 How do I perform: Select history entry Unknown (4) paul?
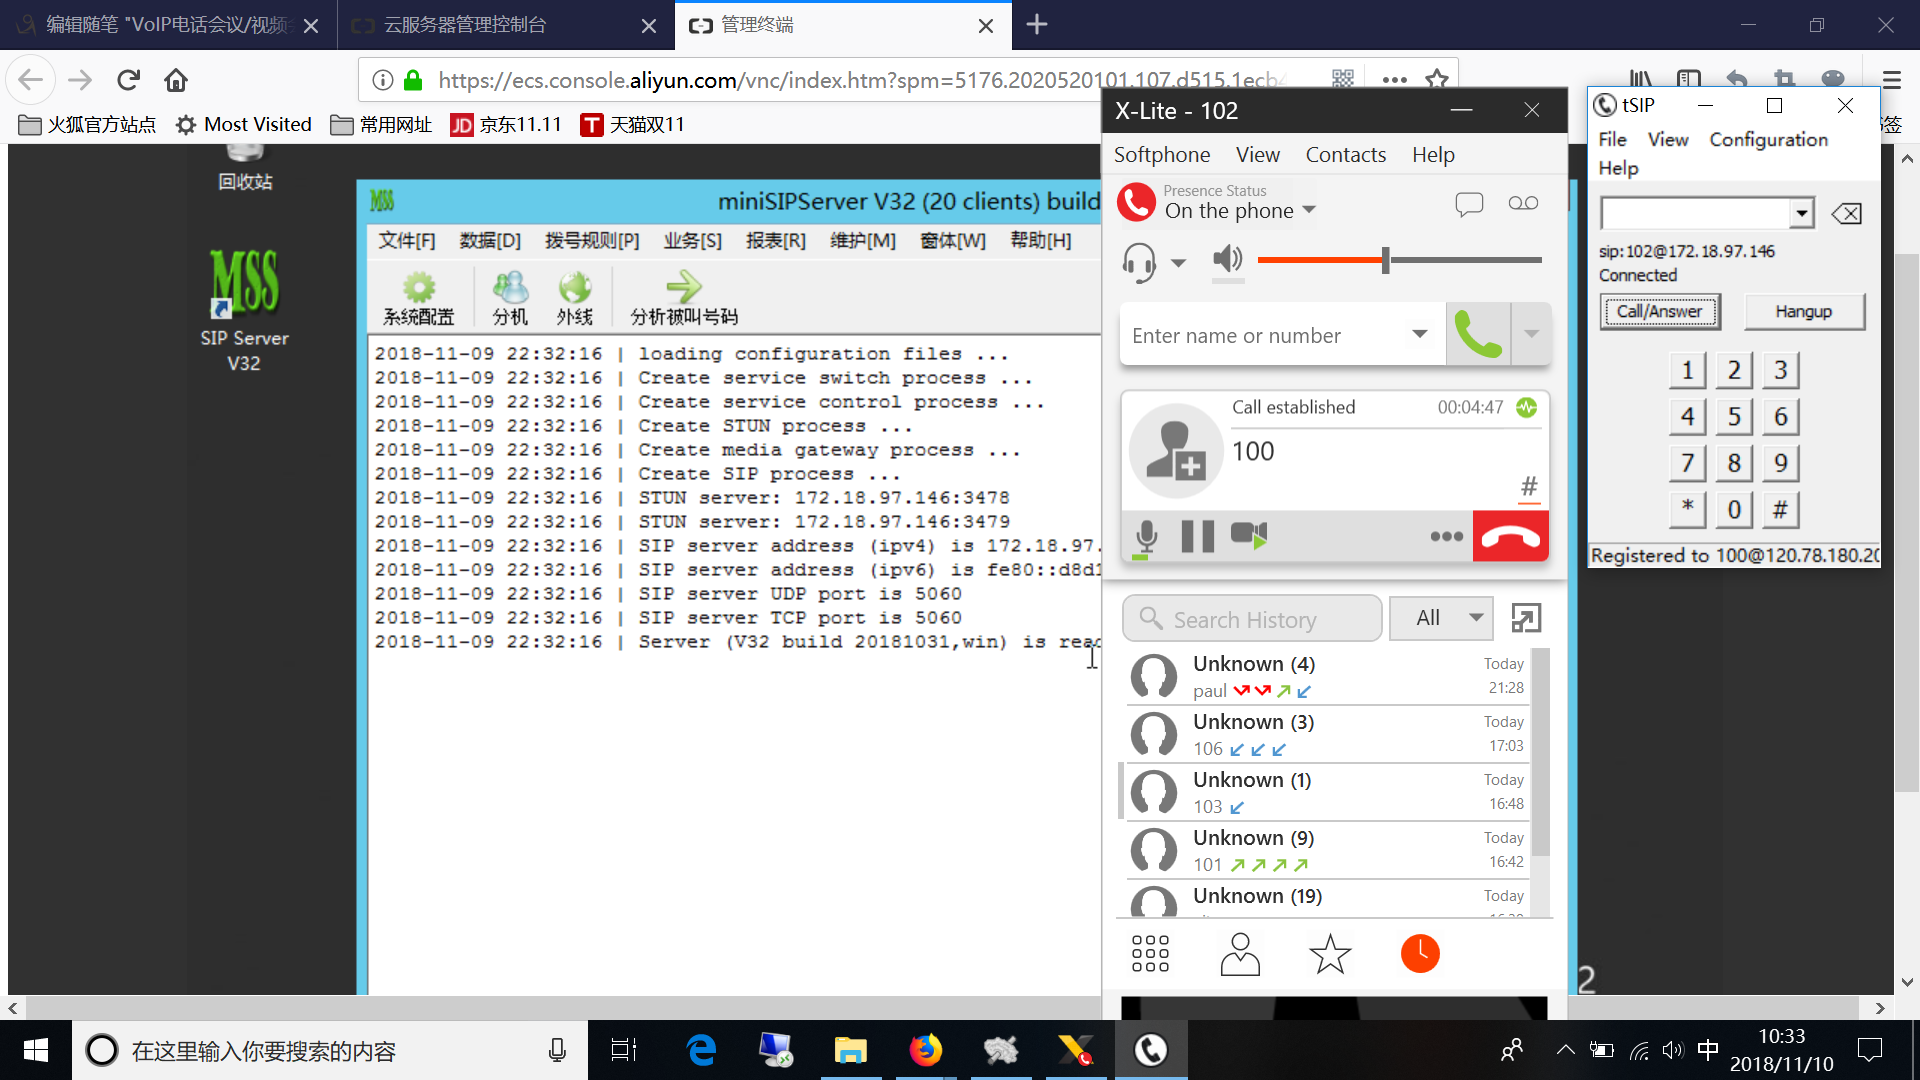[x=1328, y=677]
